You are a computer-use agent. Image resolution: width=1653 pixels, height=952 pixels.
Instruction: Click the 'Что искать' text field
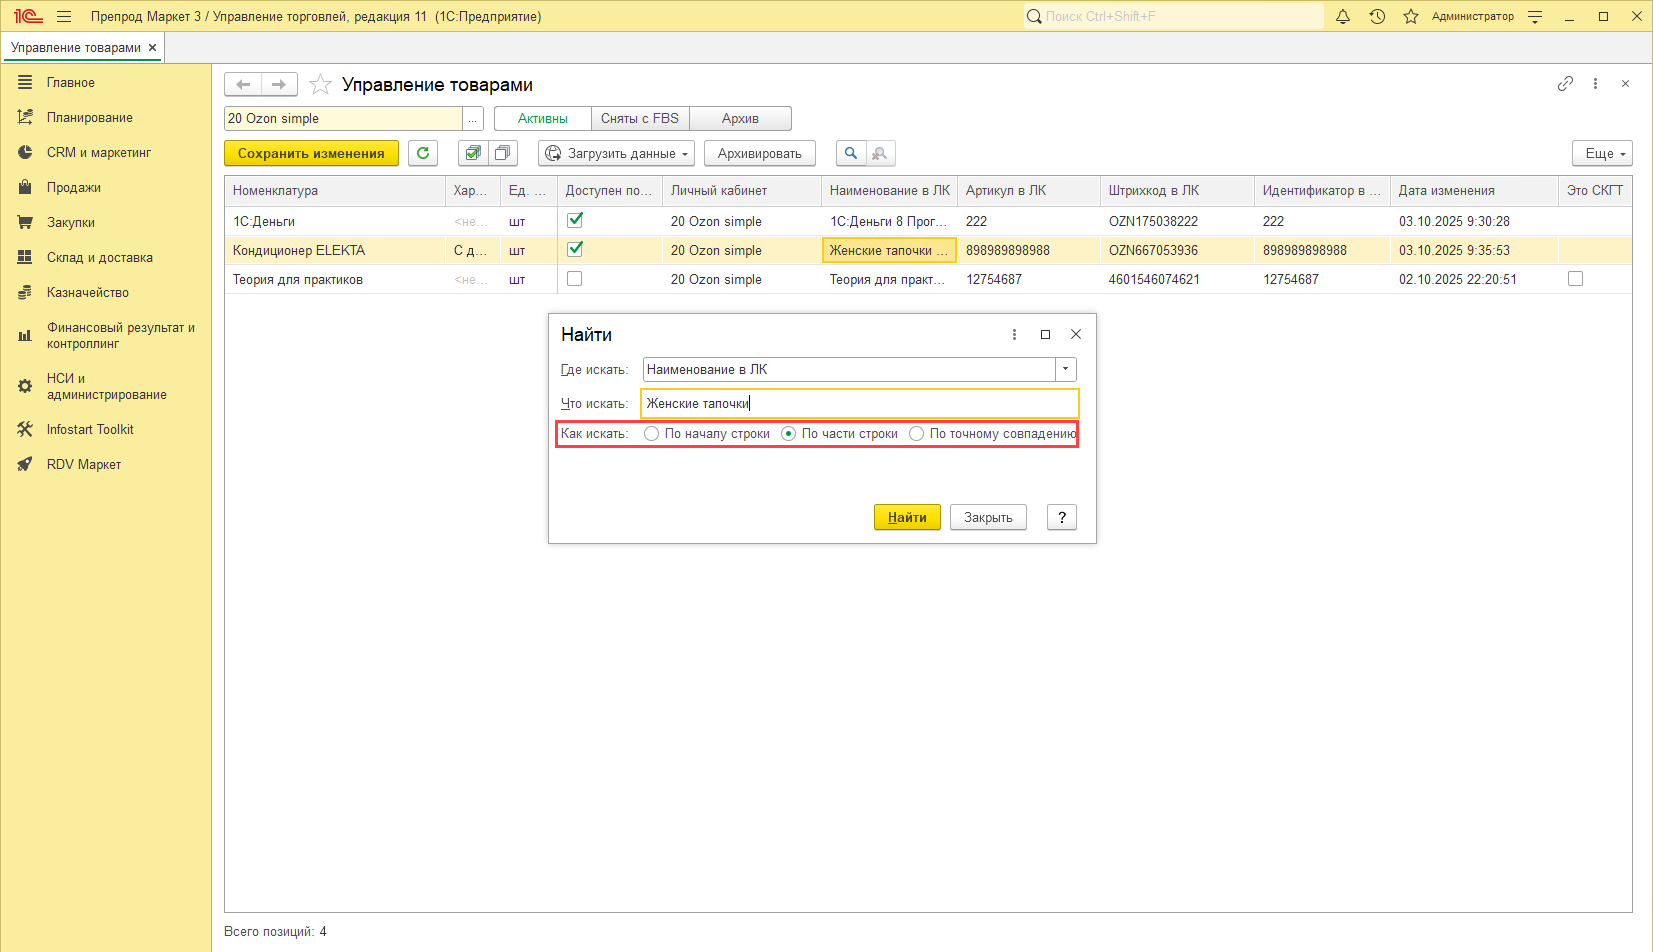click(858, 404)
